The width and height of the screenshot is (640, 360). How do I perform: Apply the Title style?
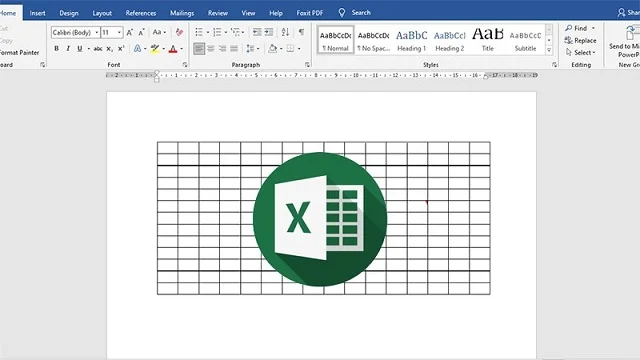[x=488, y=40]
